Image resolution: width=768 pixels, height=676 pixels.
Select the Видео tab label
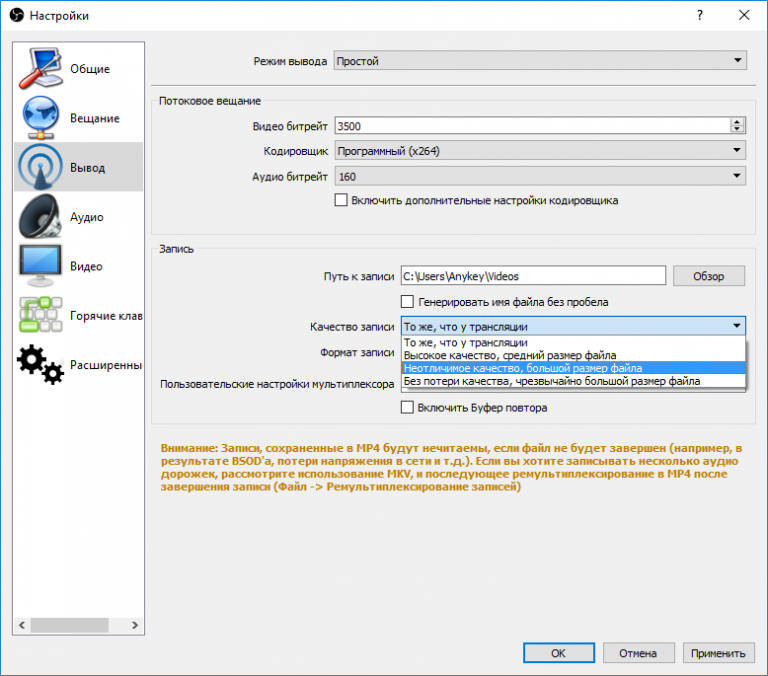86,266
